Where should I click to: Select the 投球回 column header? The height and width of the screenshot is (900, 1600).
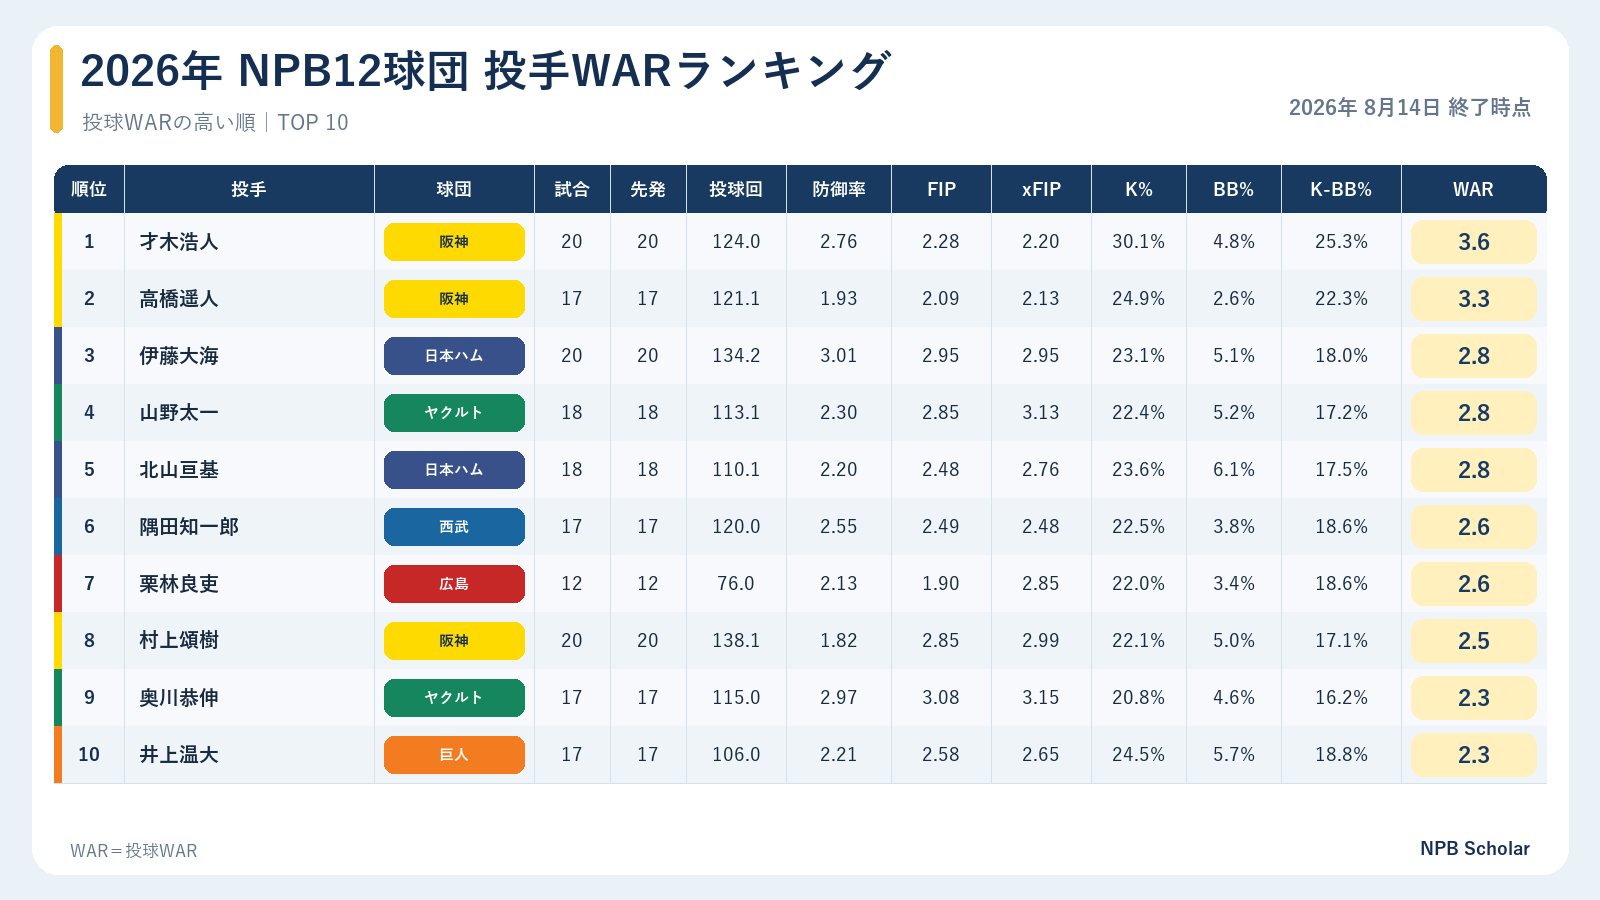pyautogui.click(x=736, y=189)
